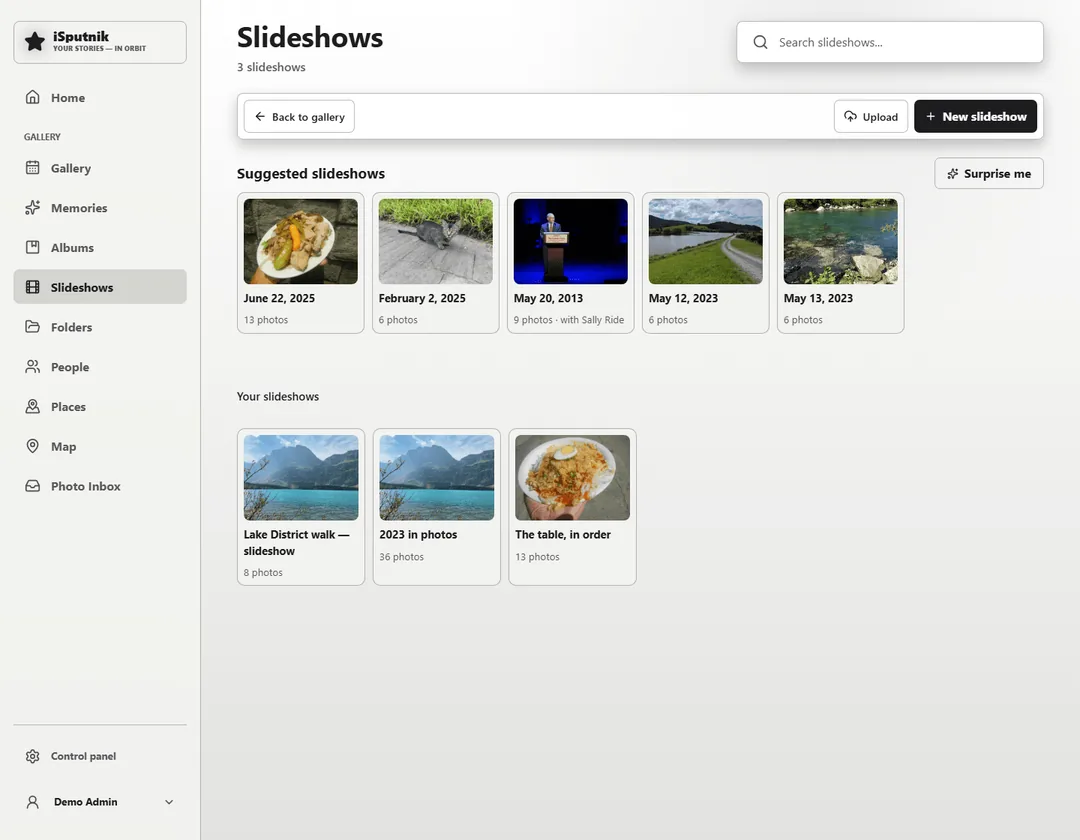Click the Demo Admin user icon
Screen dimensions: 1080x840
tap(32, 801)
